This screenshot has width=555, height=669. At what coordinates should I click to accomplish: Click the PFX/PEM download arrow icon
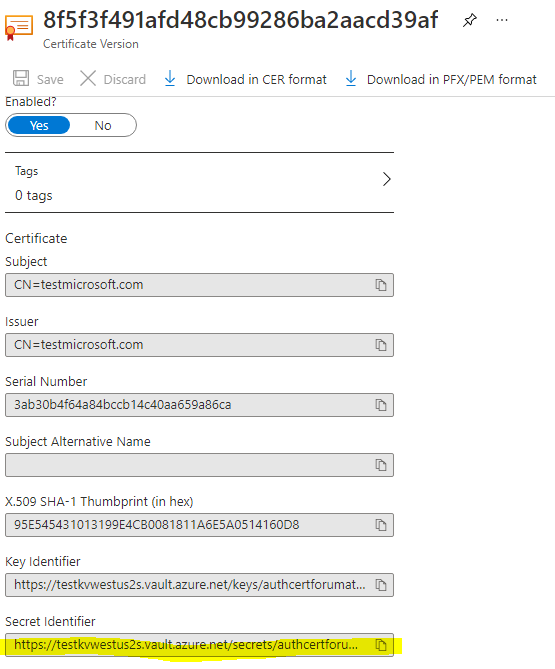(x=351, y=79)
